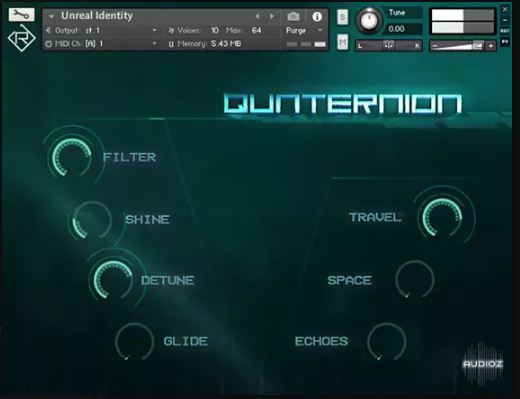Screen dimensions: 520x399
Task: Click the volume minus button
Action: coord(434,46)
